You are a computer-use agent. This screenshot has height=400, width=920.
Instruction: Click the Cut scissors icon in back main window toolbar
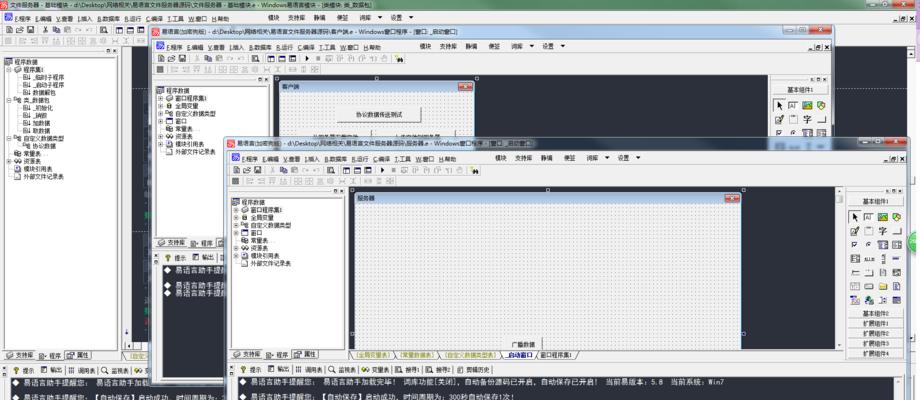pyautogui.click(x=45, y=29)
